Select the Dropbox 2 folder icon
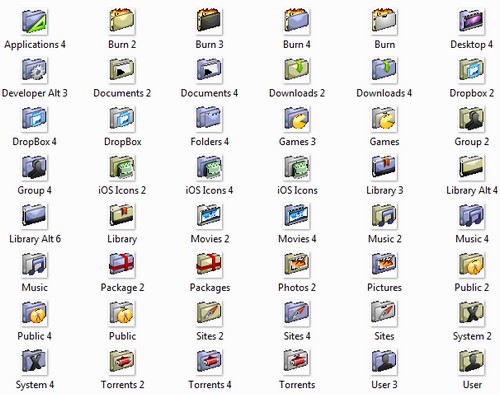 coord(471,70)
